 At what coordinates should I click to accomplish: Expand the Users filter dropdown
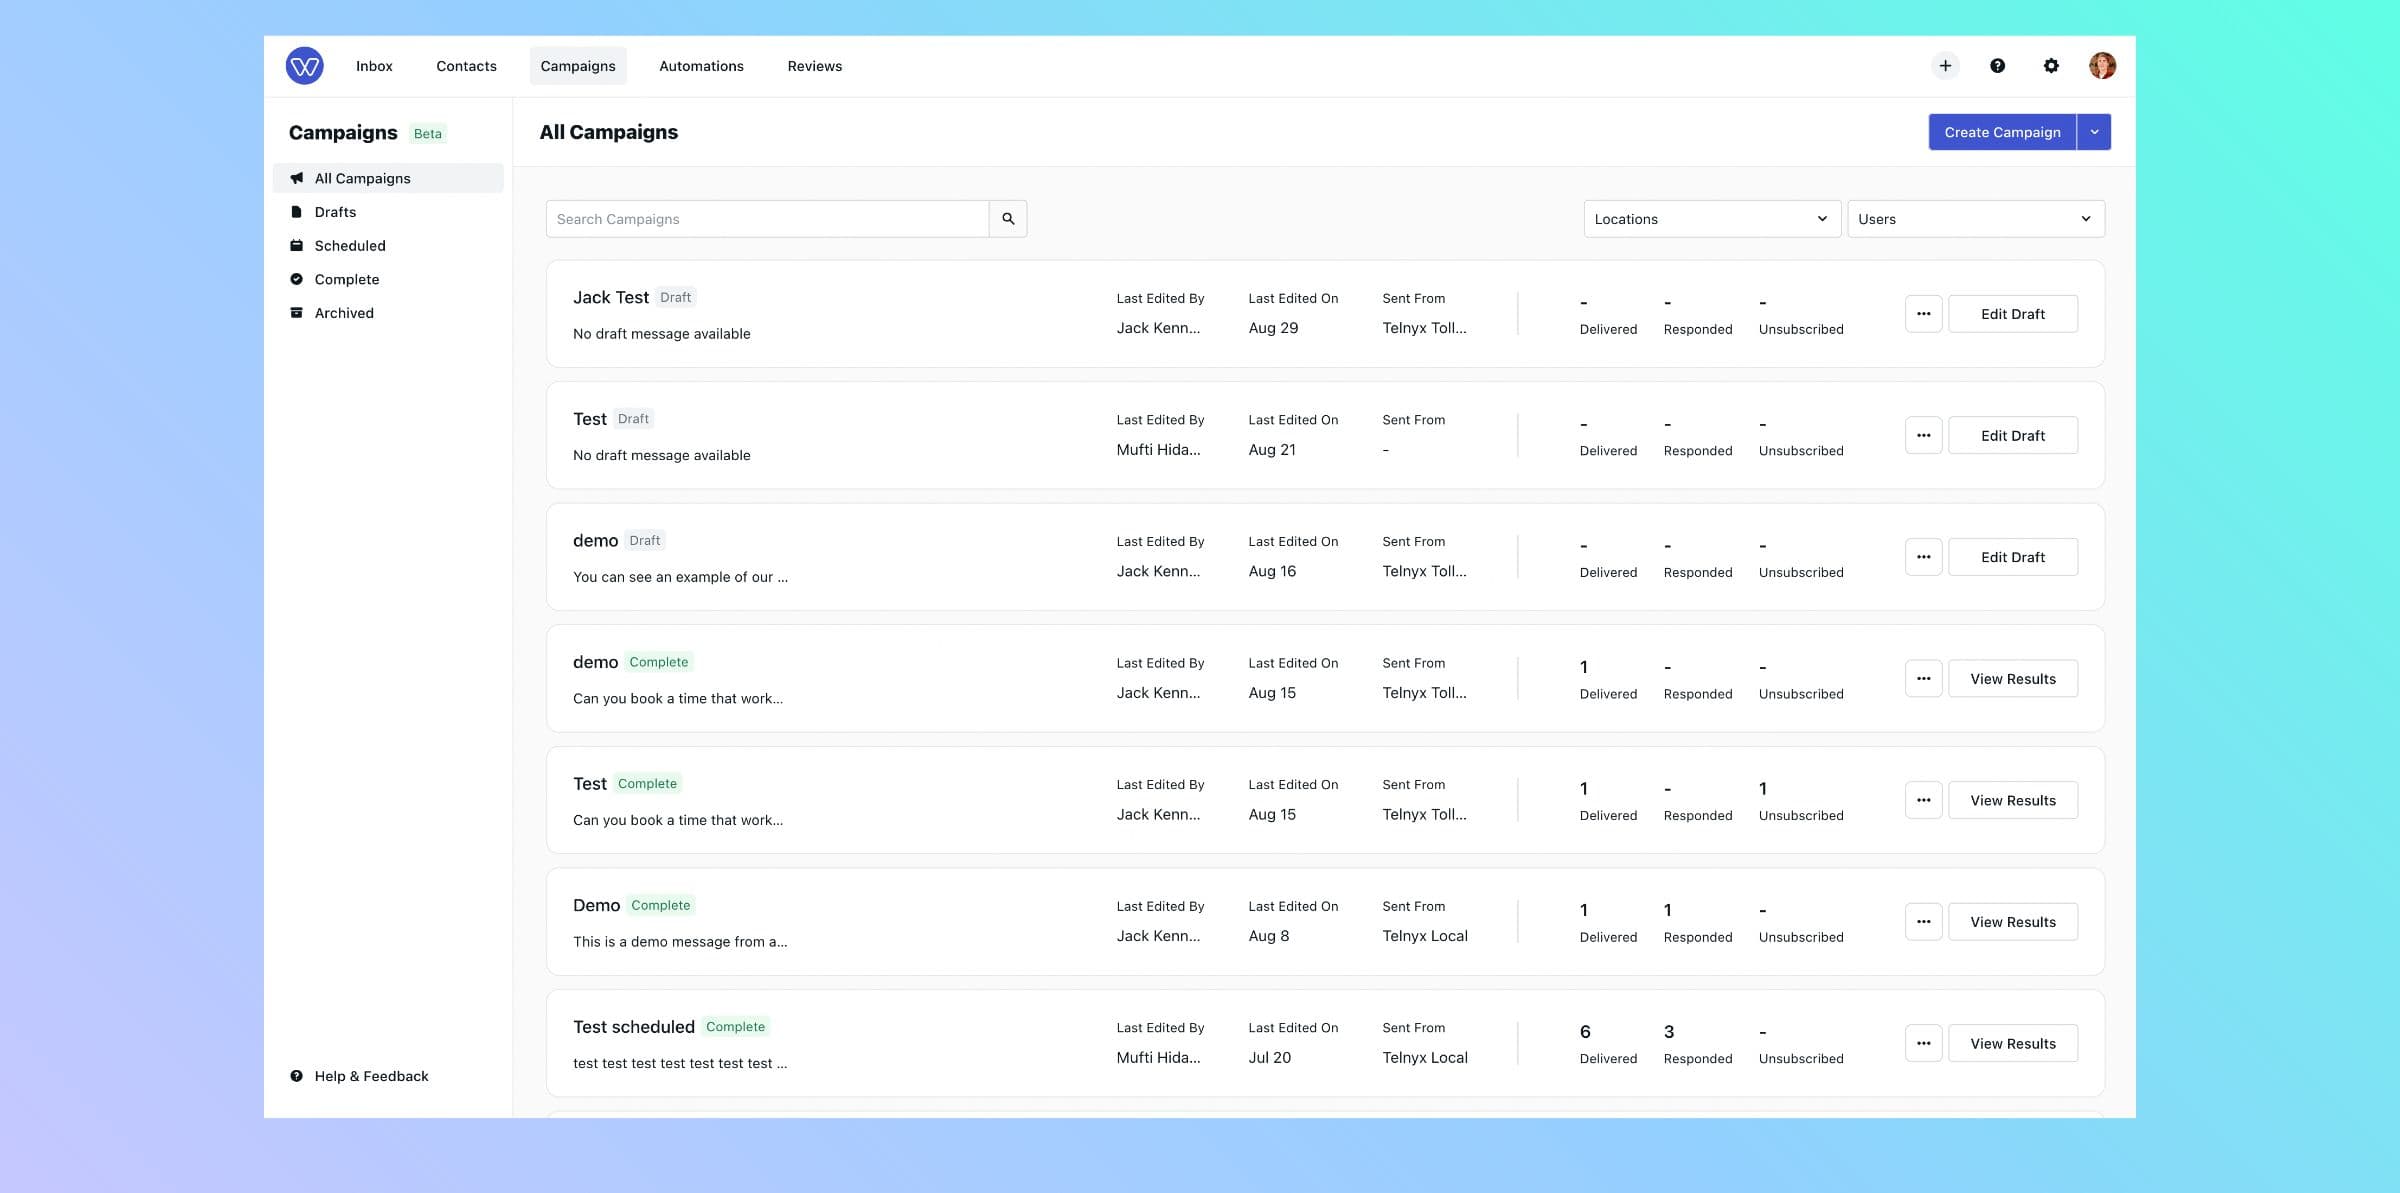point(1975,219)
